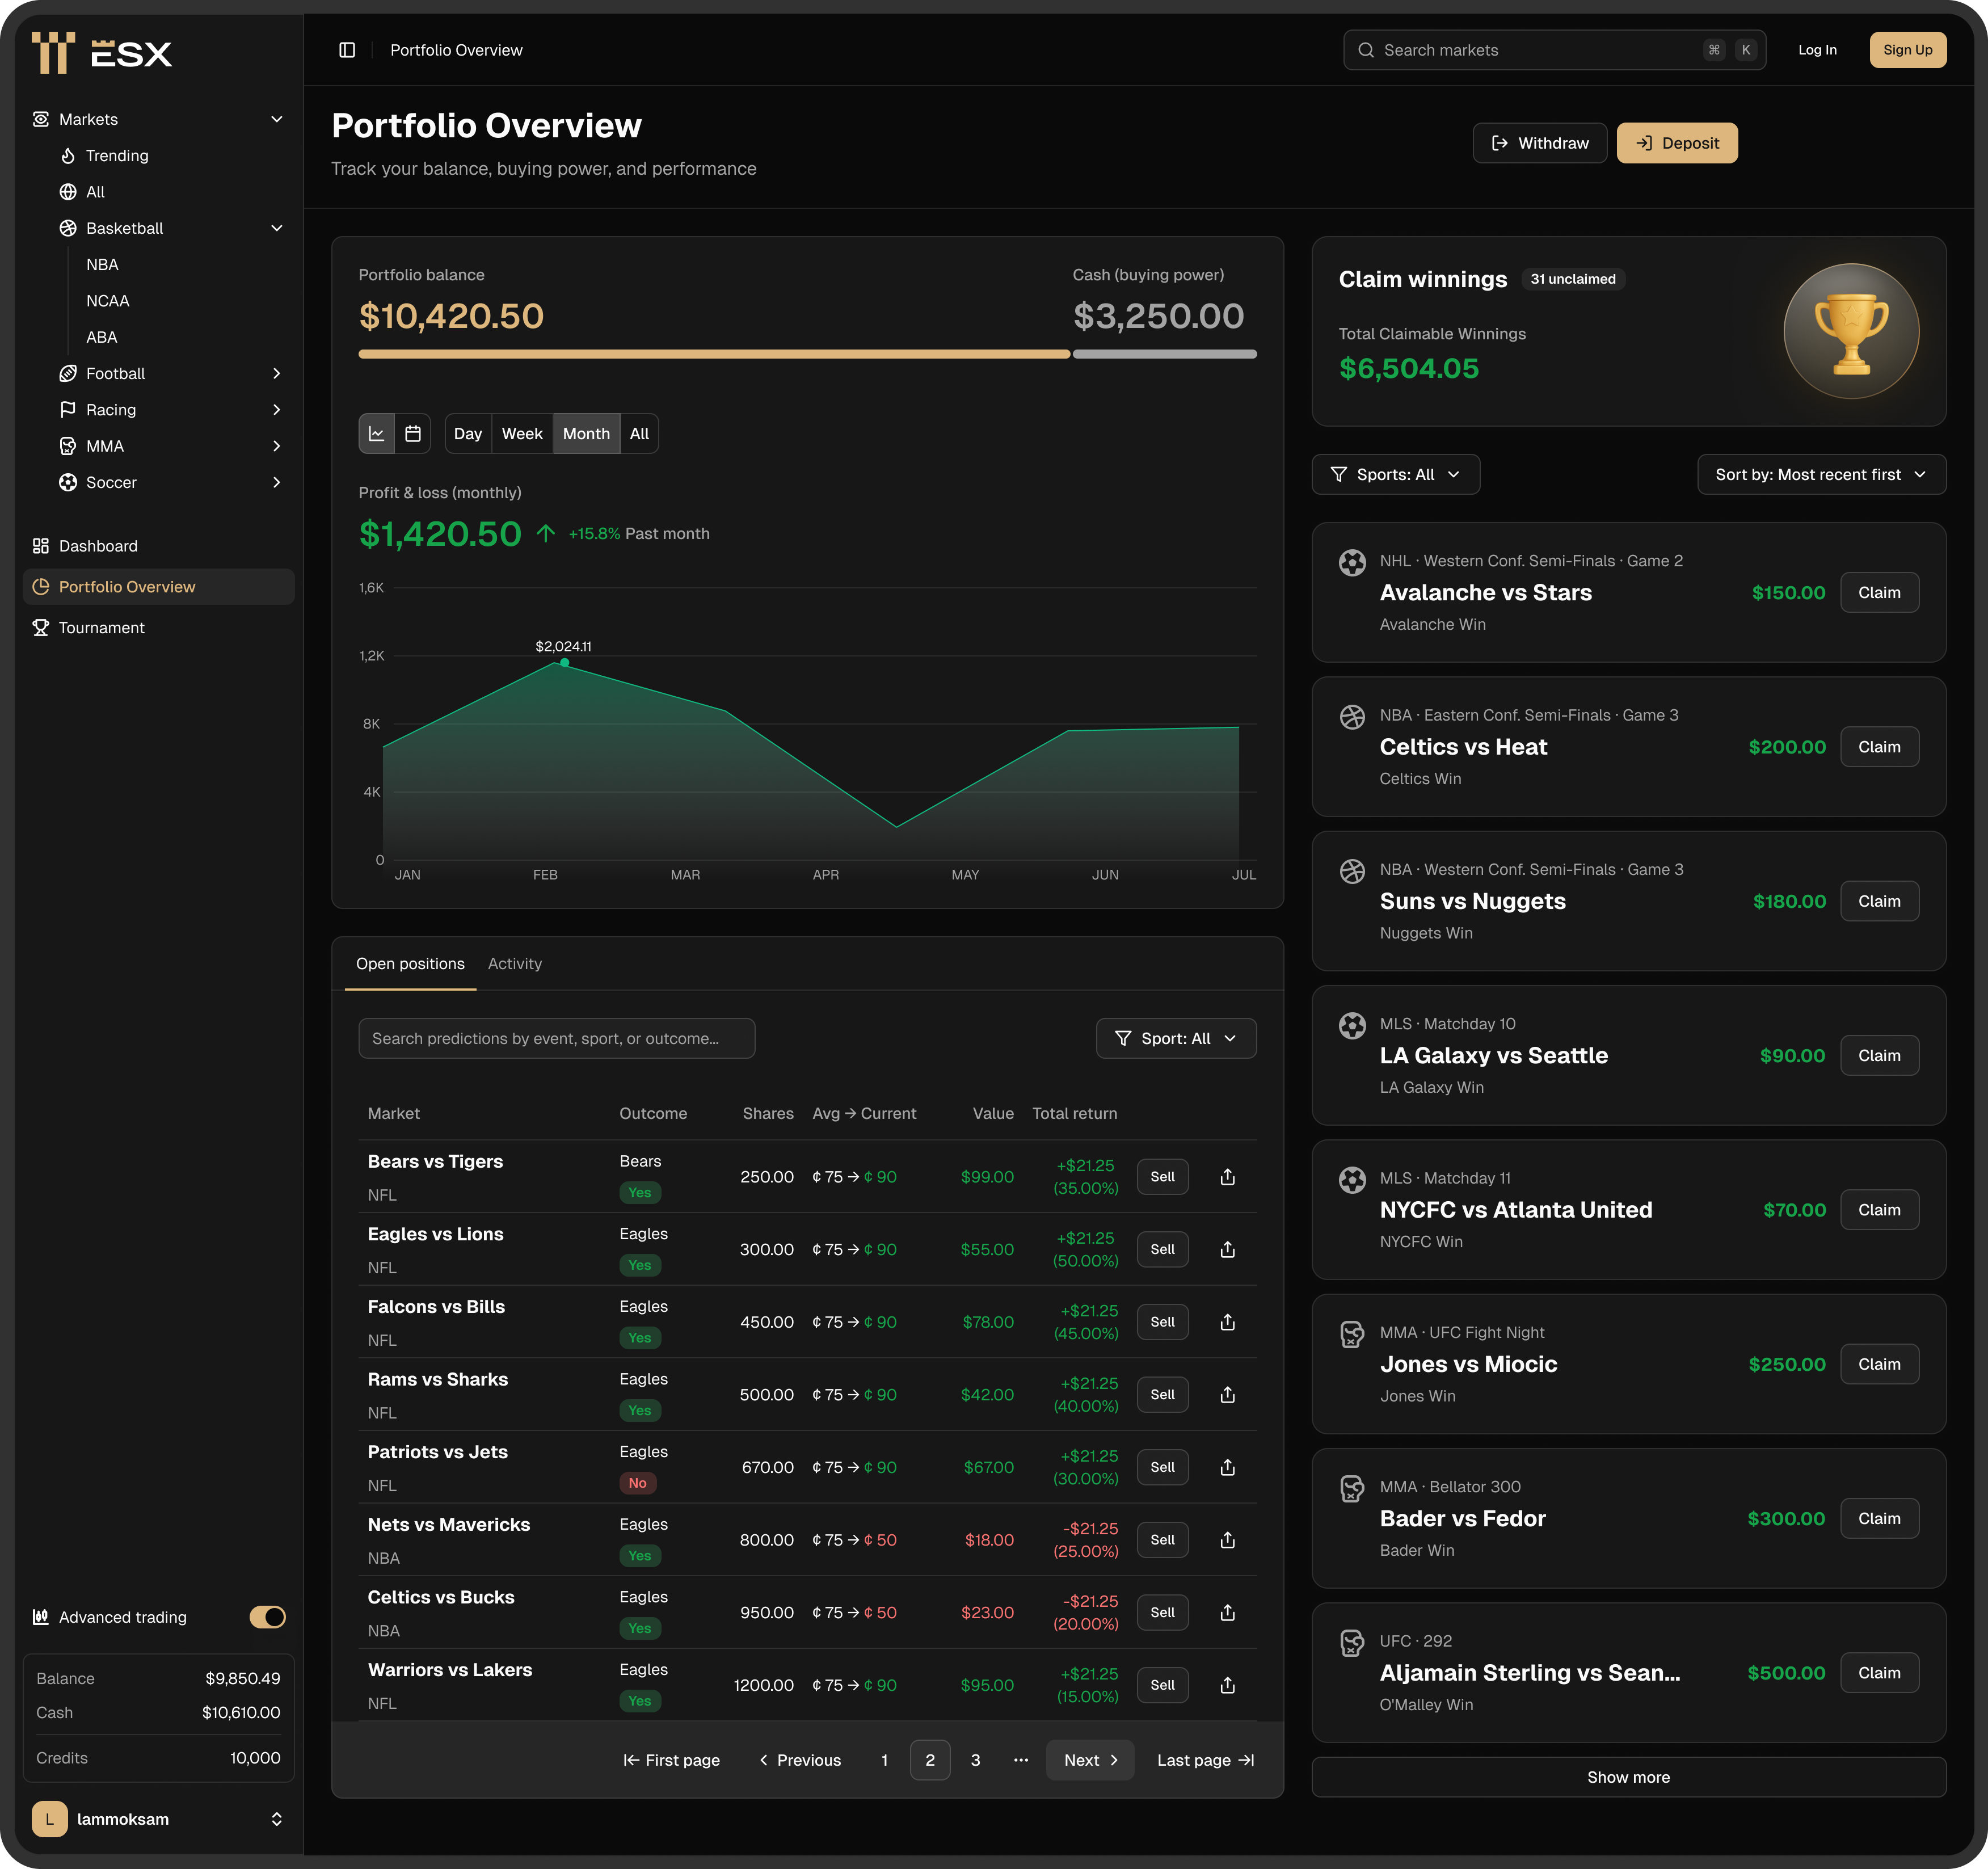The width and height of the screenshot is (1988, 1869).
Task: Click the Tournament trophy icon
Action: click(x=41, y=628)
